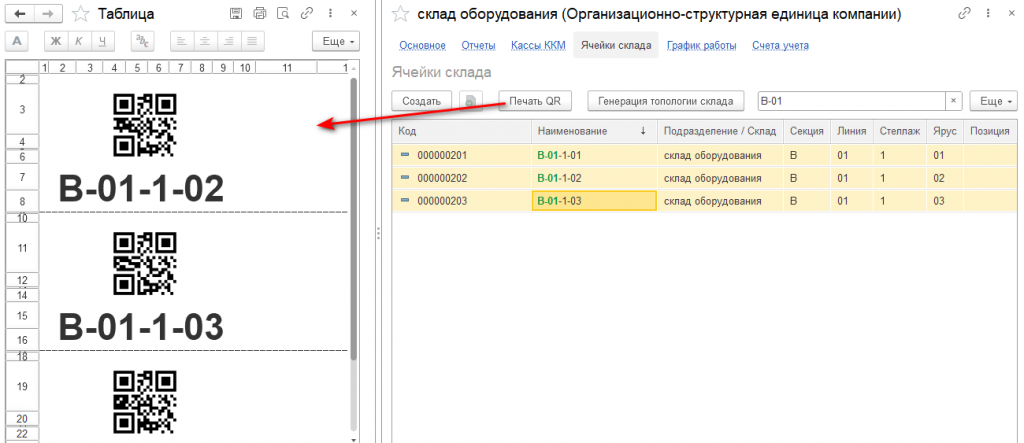The image size is (1024, 443).
Task: Open print preview of Таблица
Action: [x=283, y=13]
